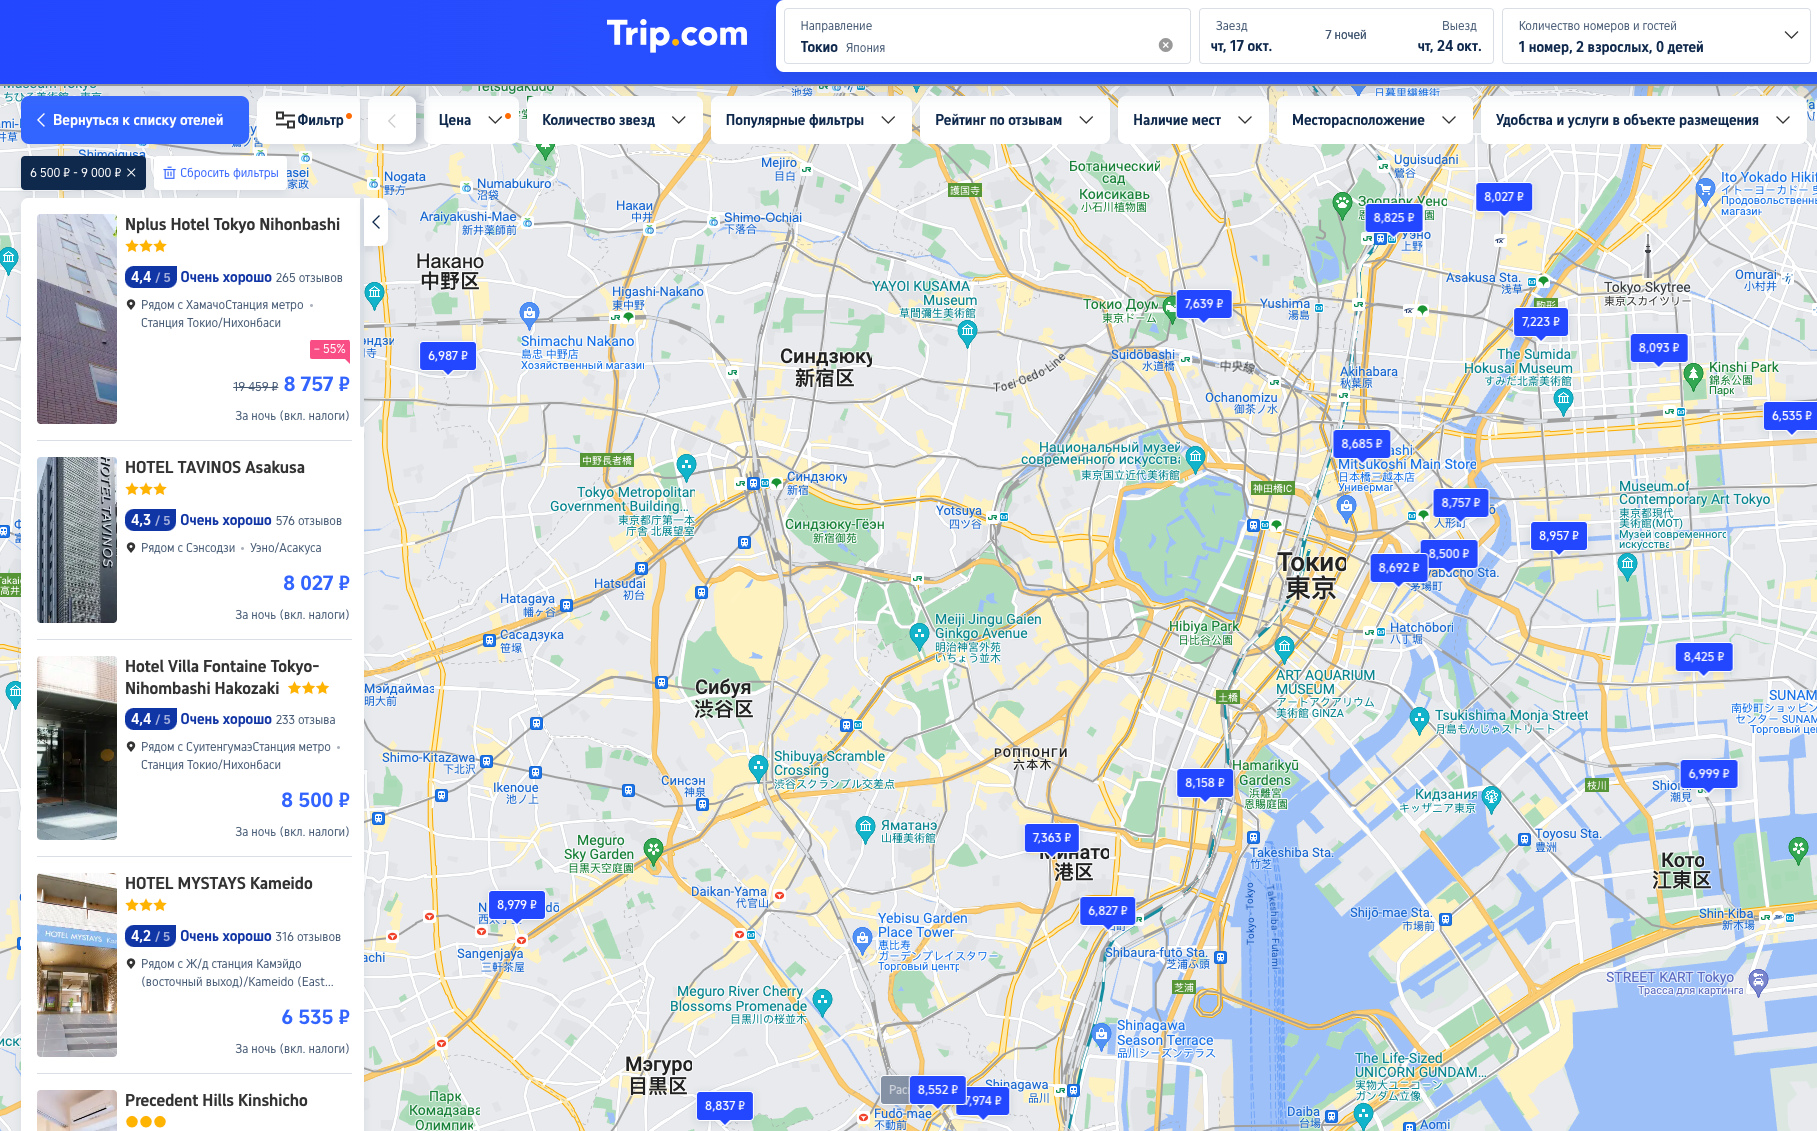View HOTEL TAVINOS Asakusa thumbnail
Viewport: 1817px width, 1131px height.
tap(77, 540)
